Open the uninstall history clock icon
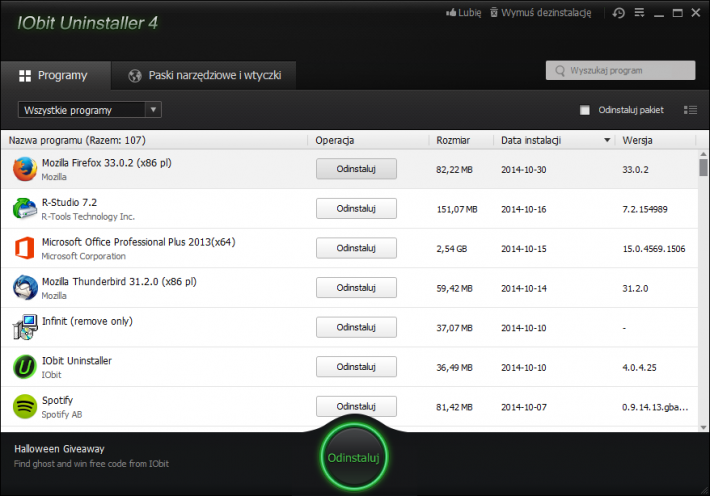The height and width of the screenshot is (496, 710). 619,13
